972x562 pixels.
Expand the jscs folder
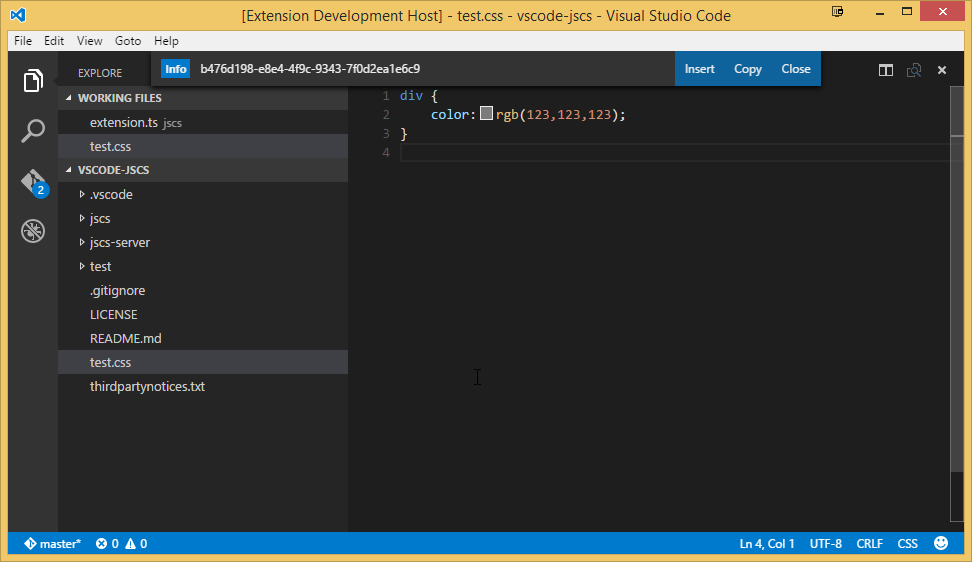click(x=82, y=218)
